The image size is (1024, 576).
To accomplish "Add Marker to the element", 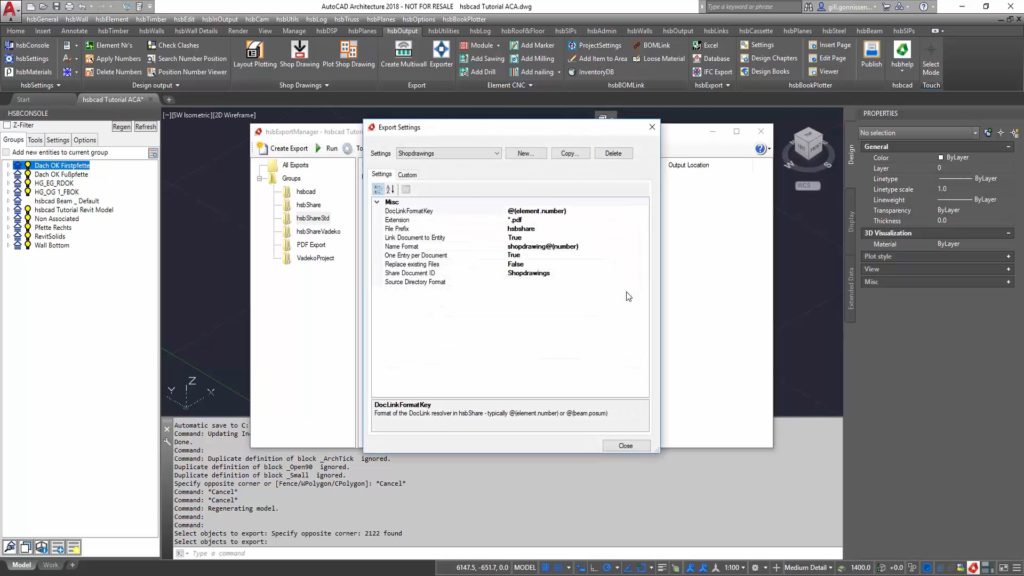I will pyautogui.click(x=532, y=45).
